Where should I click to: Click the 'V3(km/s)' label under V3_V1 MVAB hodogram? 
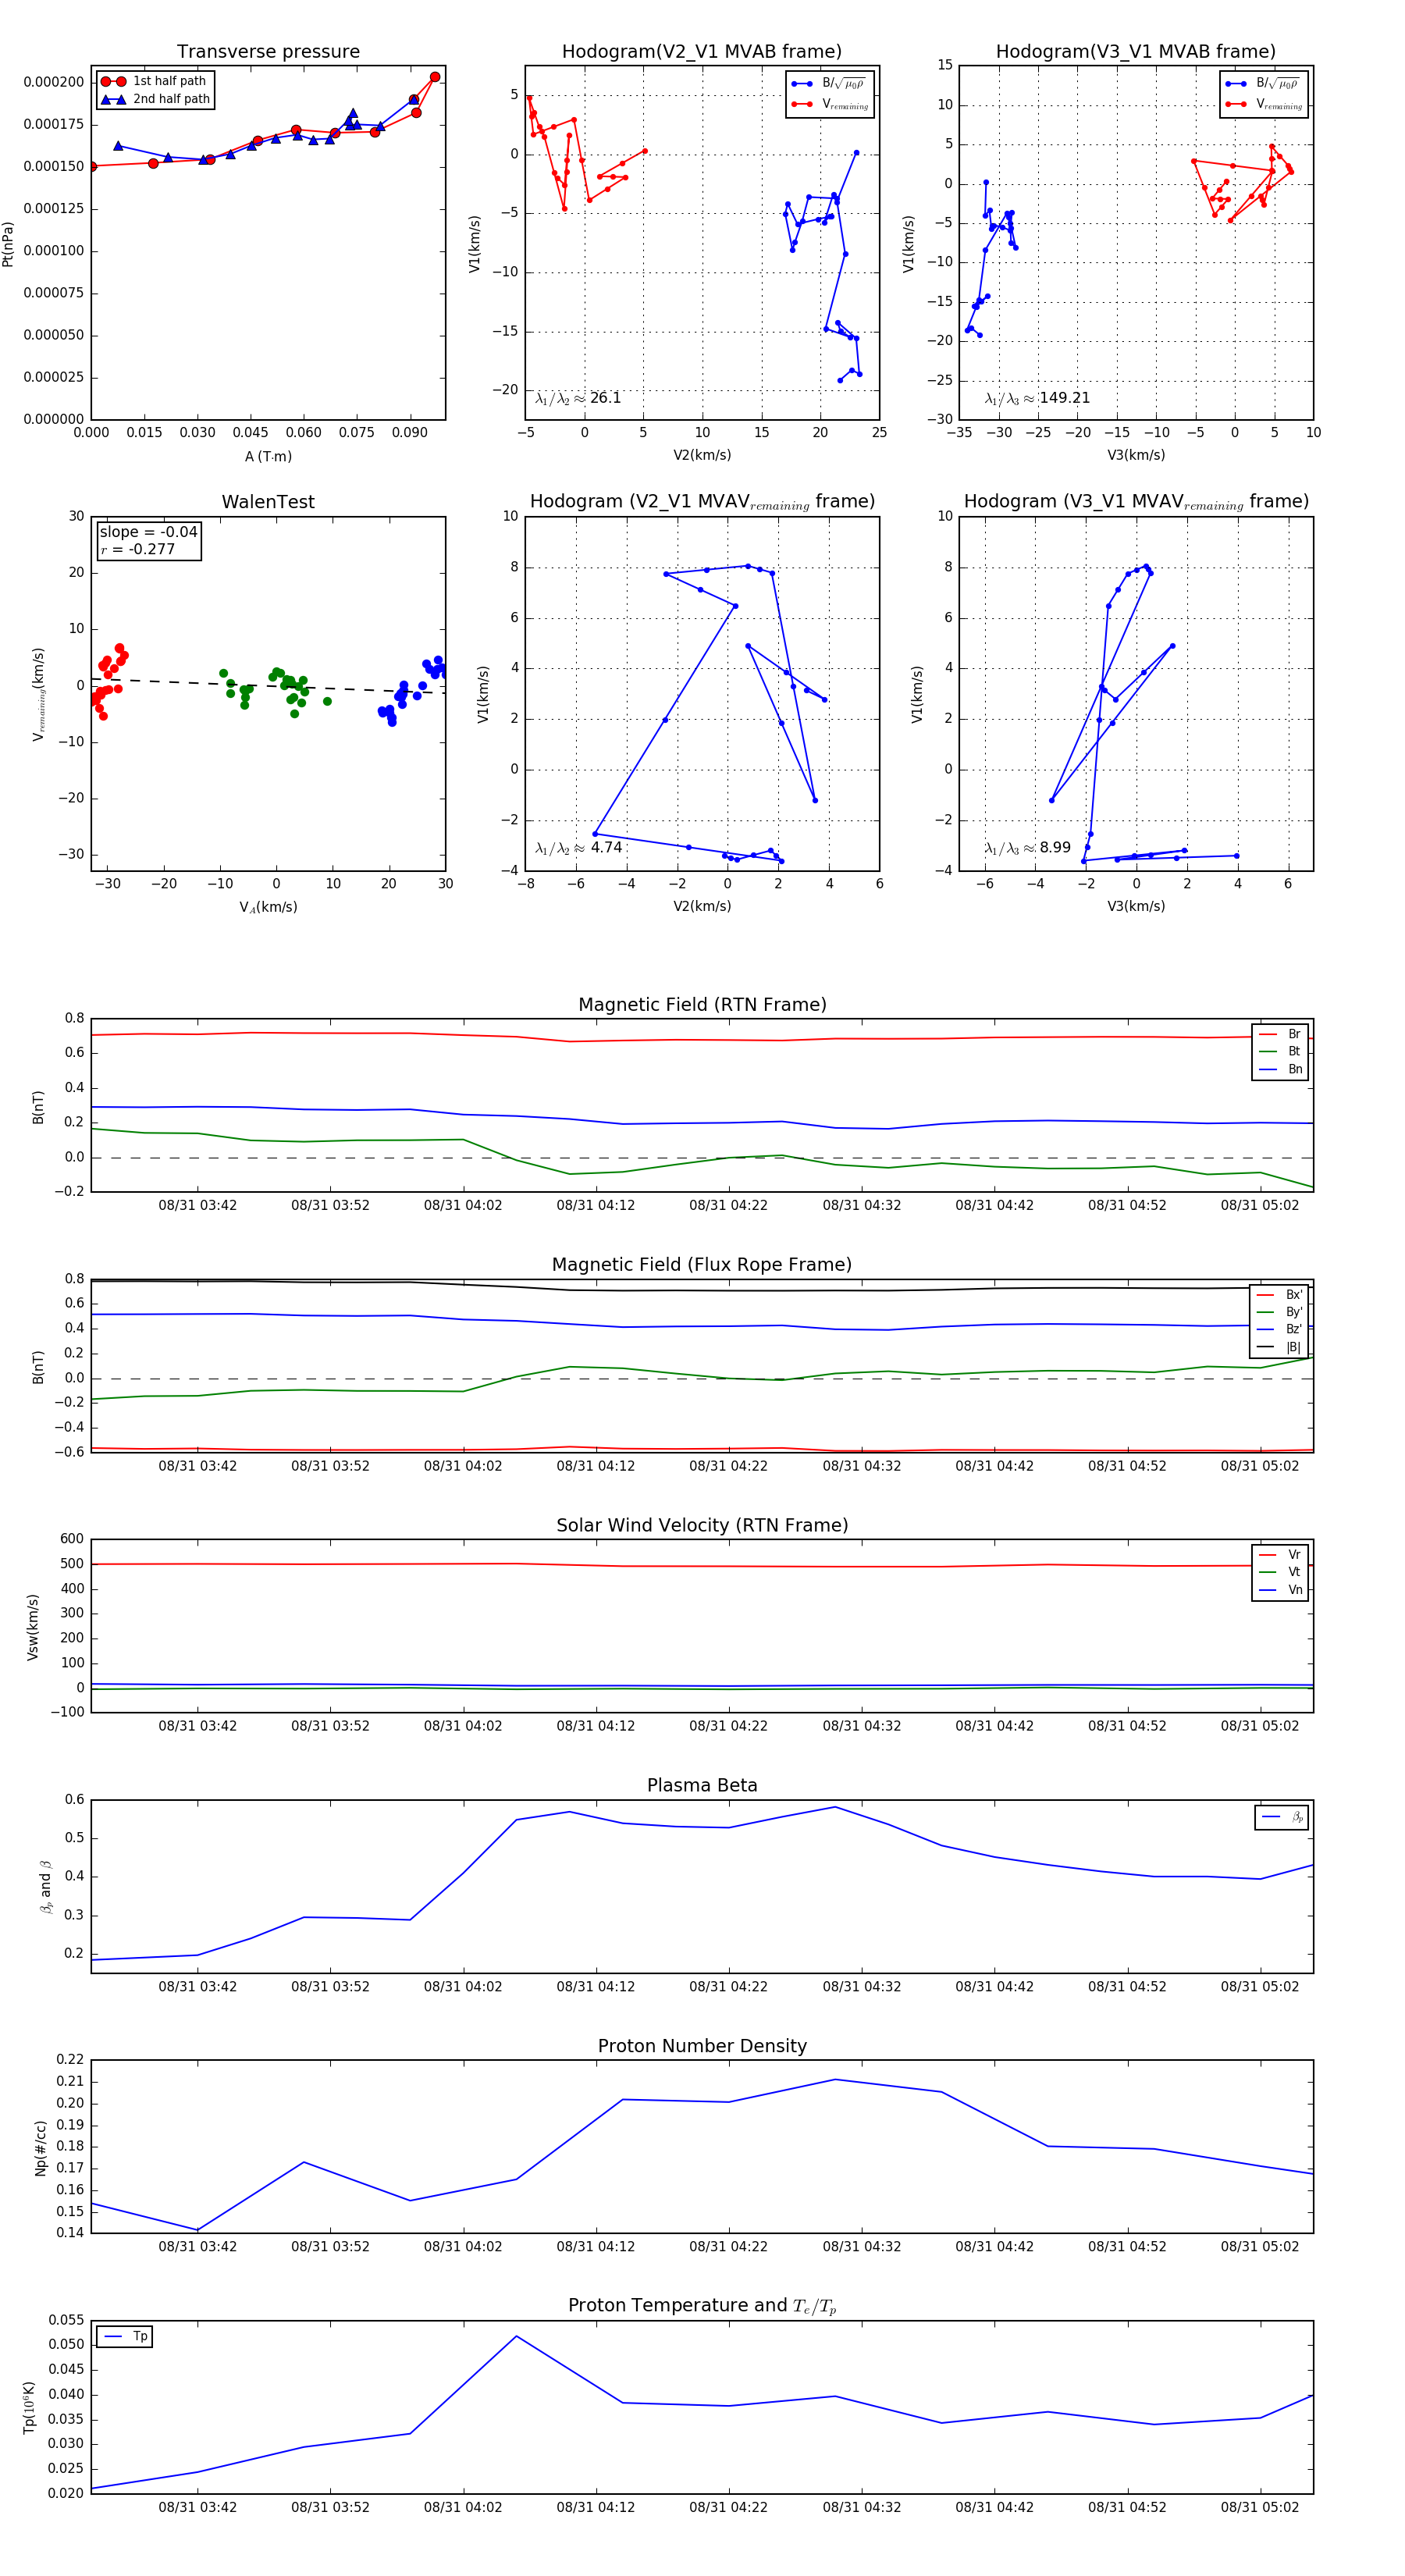[x=1136, y=455]
